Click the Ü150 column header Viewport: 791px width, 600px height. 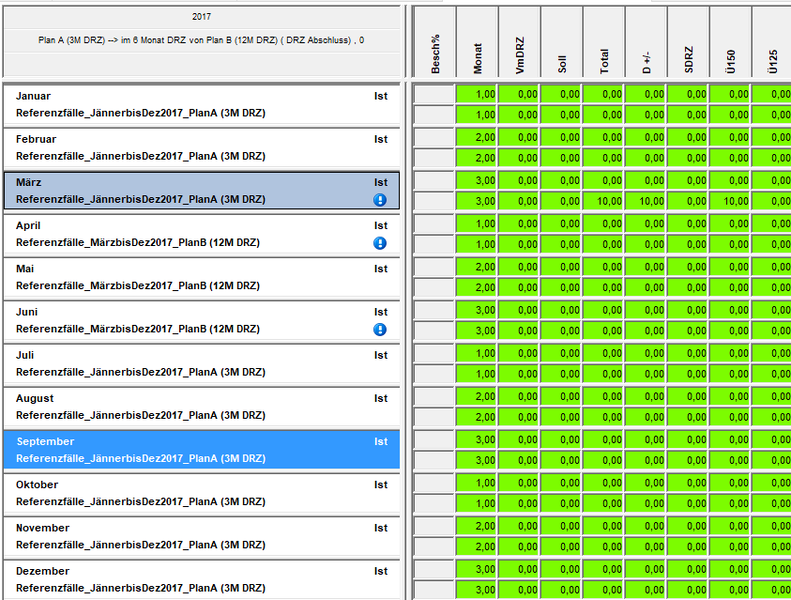click(731, 42)
